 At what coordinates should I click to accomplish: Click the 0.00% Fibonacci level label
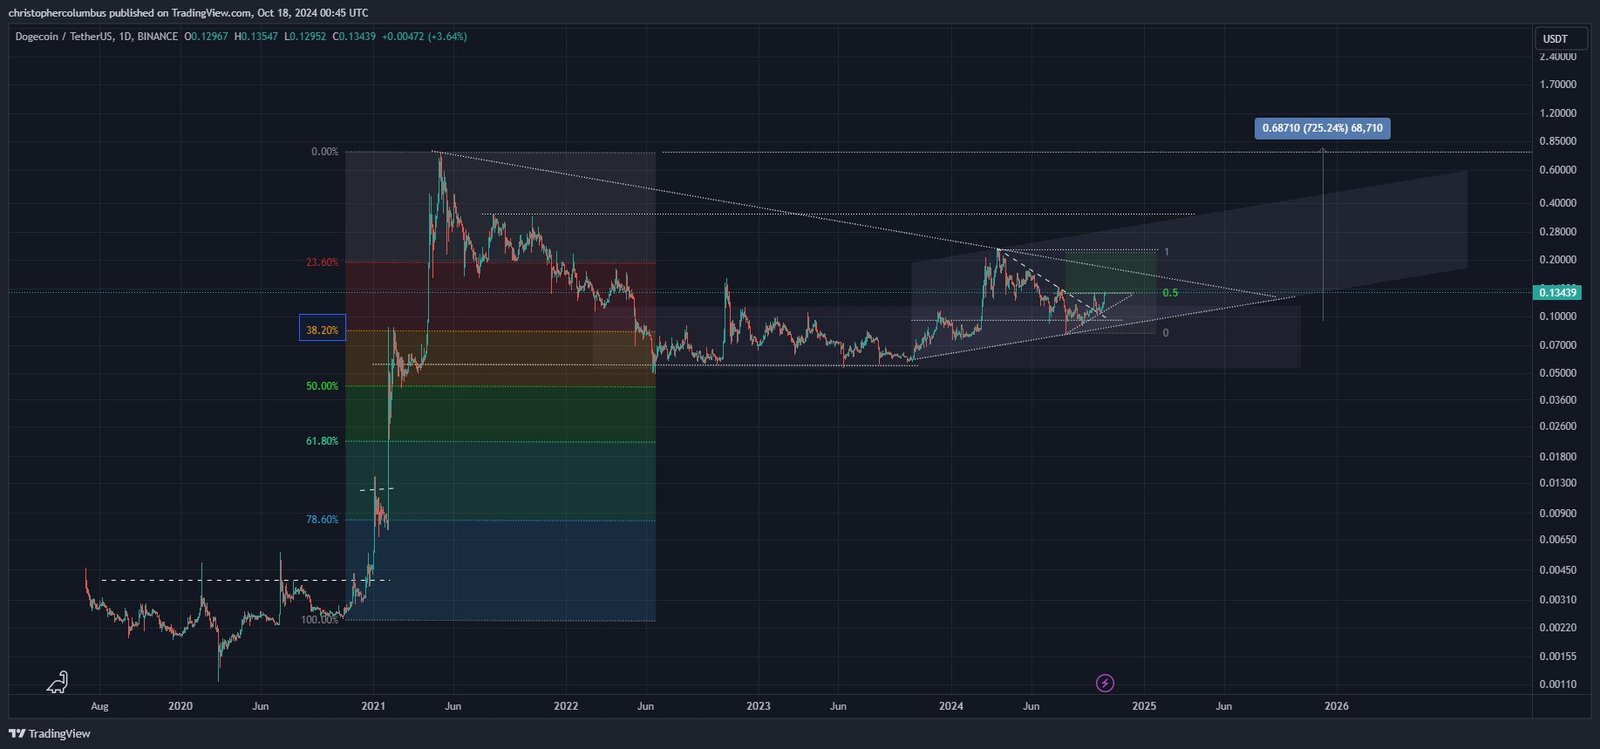(x=325, y=152)
